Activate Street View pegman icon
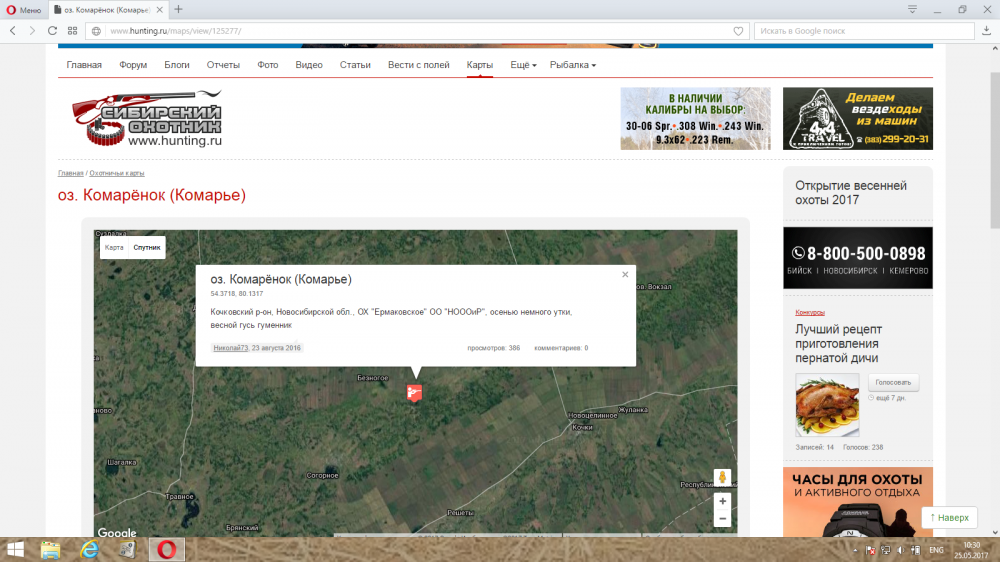Viewport: 1000px width, 562px height. (722, 477)
